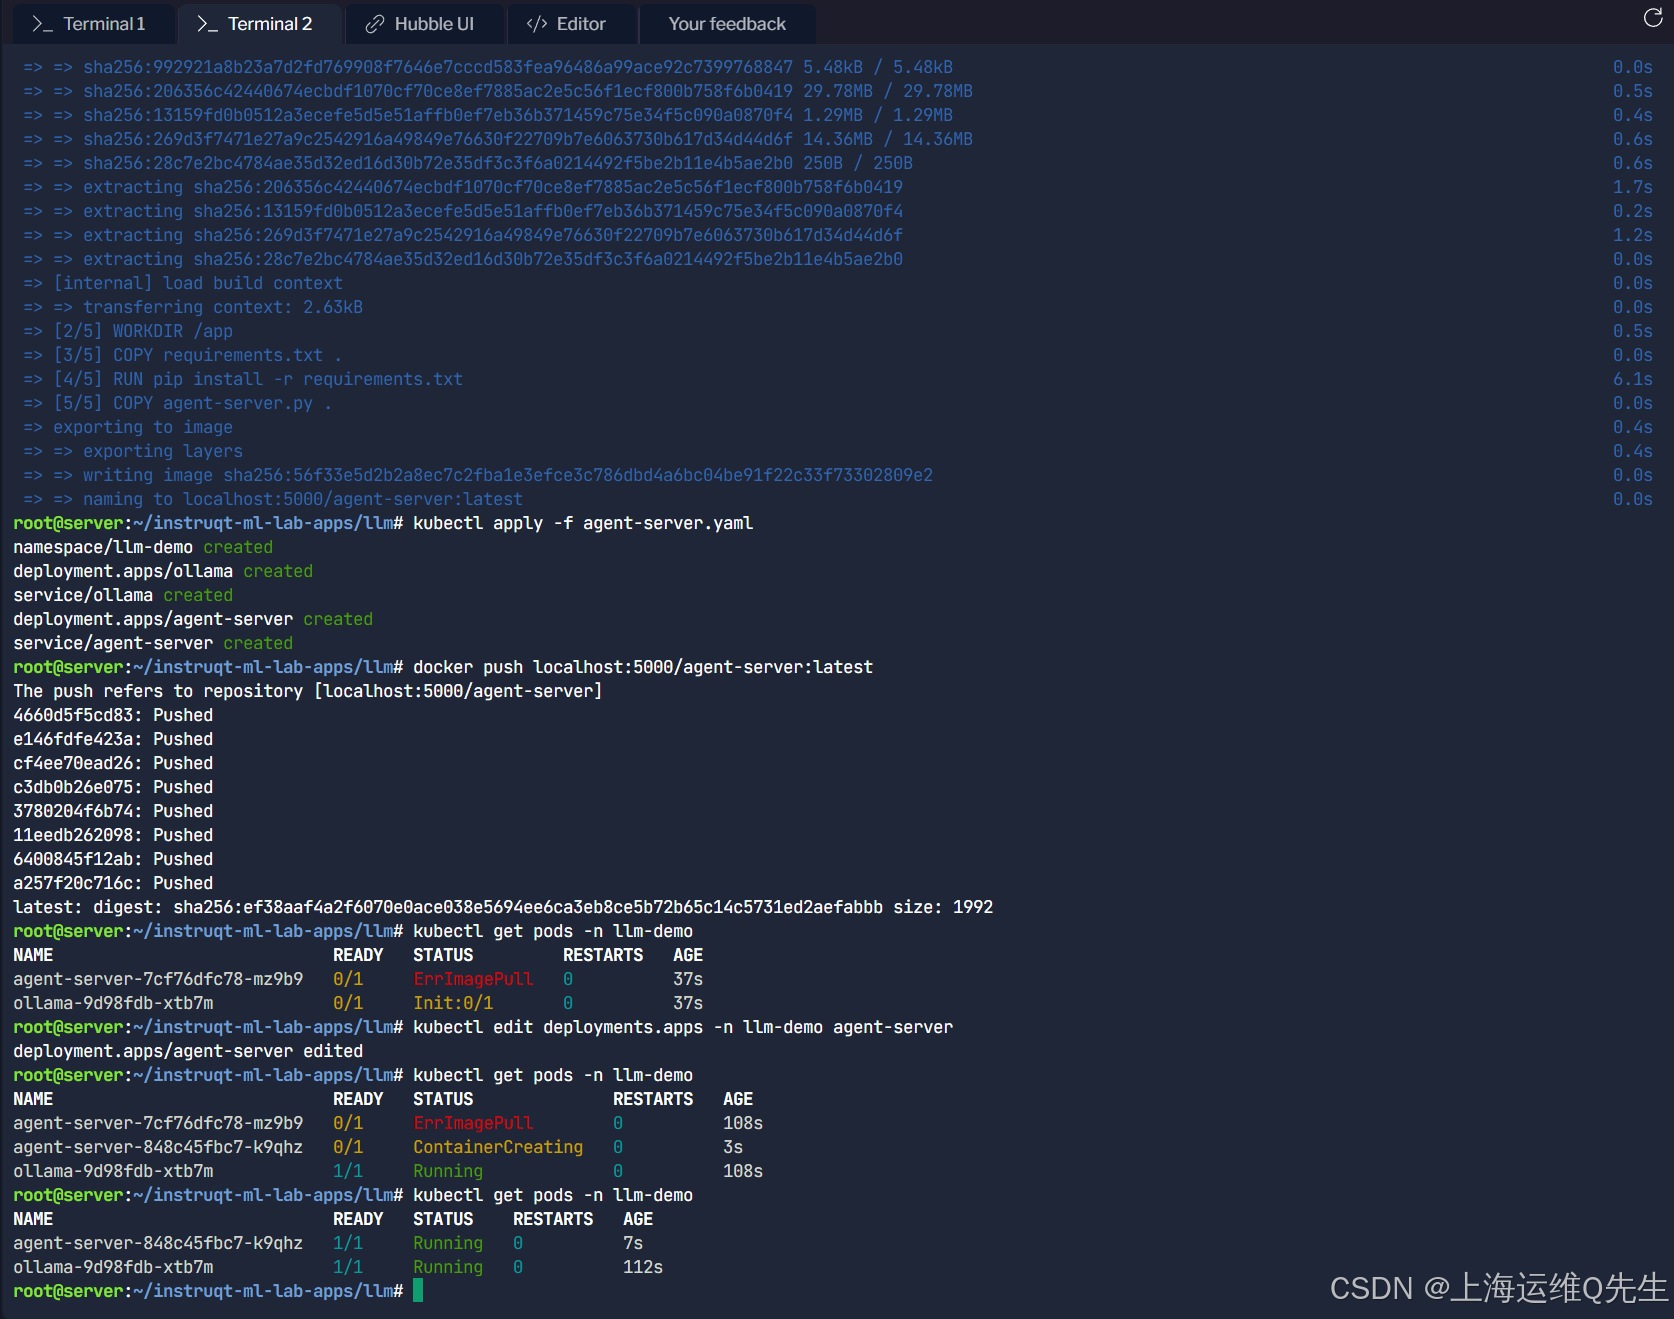Click the terminal prompt icon in Terminal 1 tab
This screenshot has height=1319, width=1674.
point(42,24)
